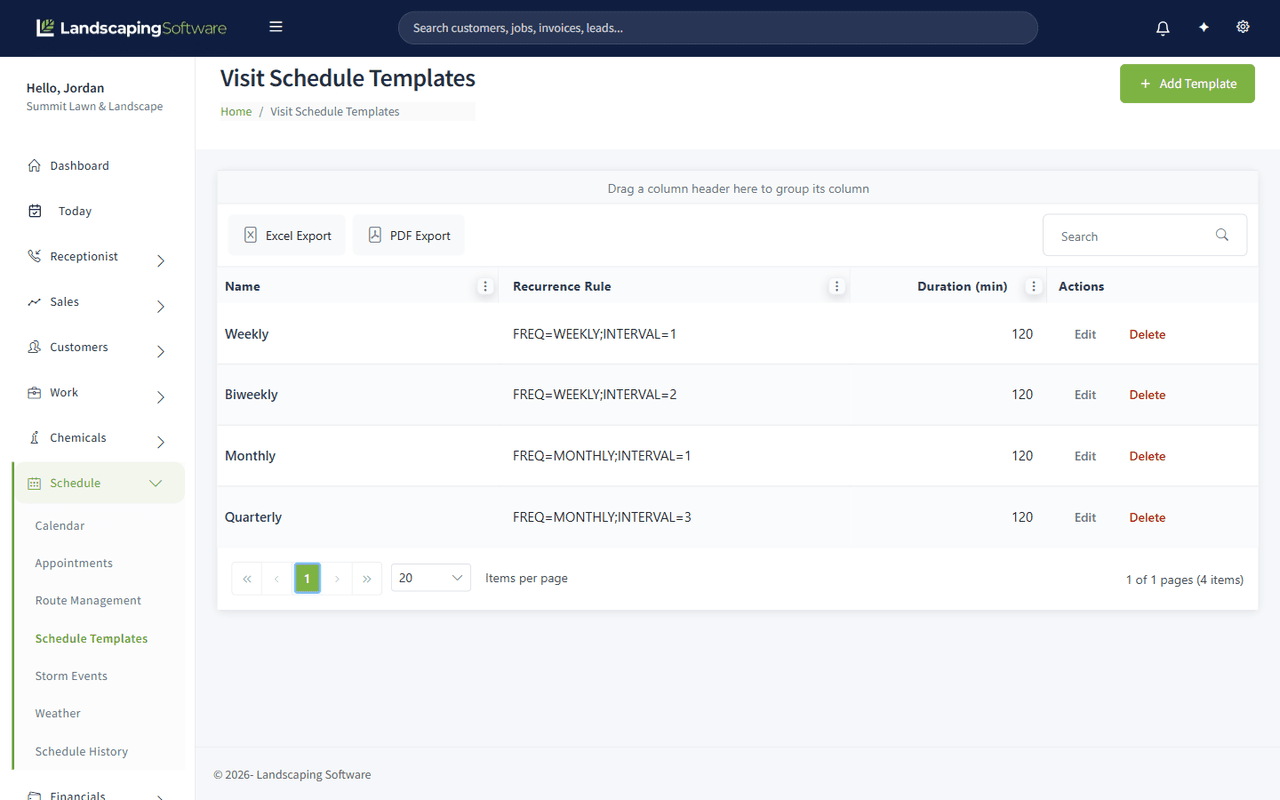Edit the Monthly template
Screen dimensions: 1280x800
tap(1085, 456)
